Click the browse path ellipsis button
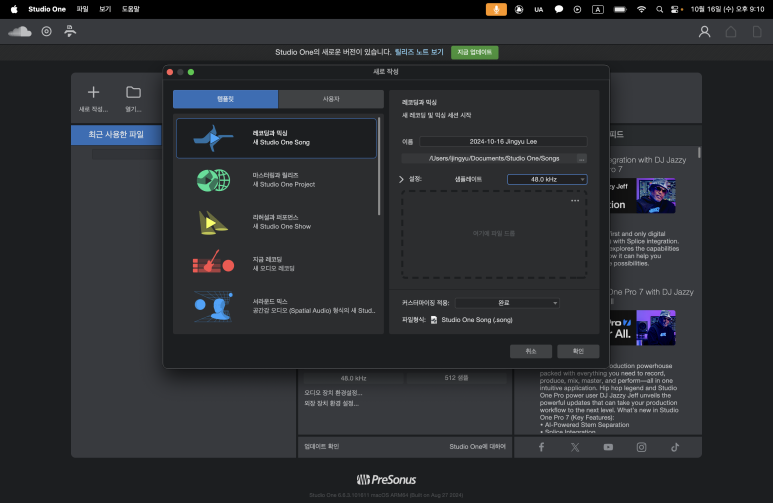Image resolution: width=773 pixels, height=503 pixels. (x=582, y=159)
